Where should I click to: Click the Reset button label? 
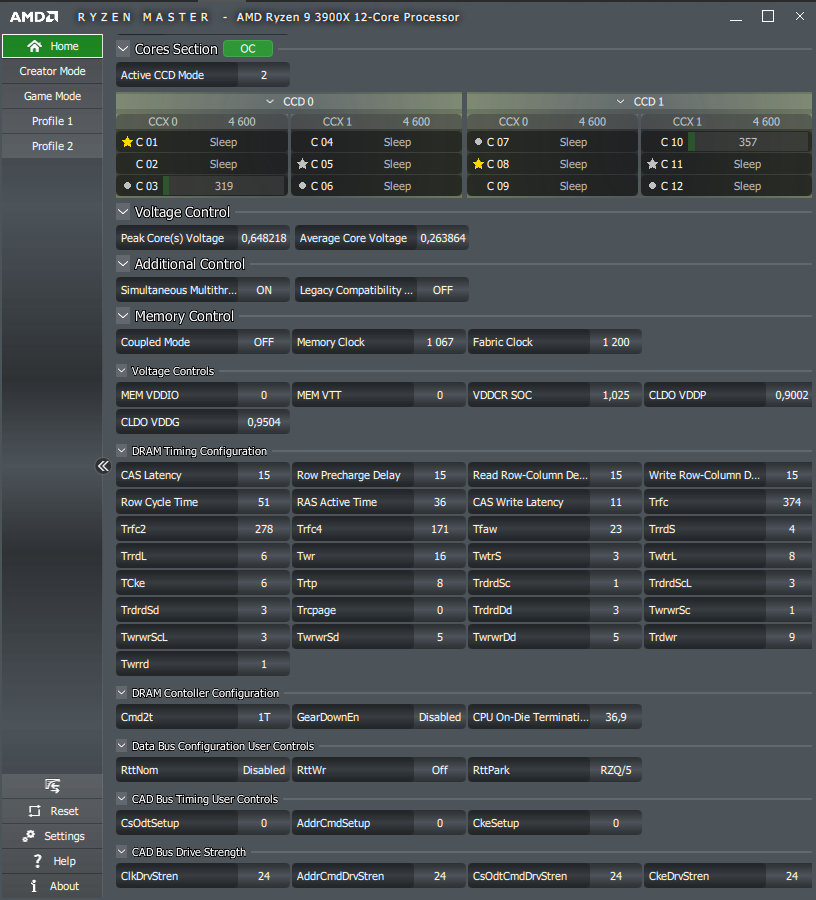point(64,811)
